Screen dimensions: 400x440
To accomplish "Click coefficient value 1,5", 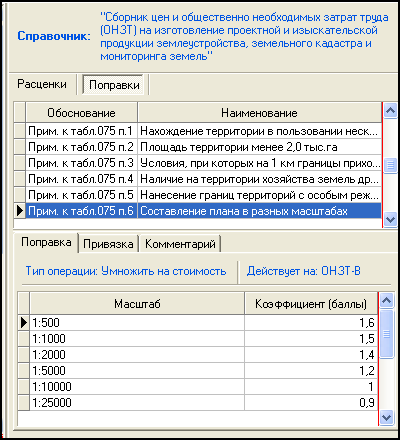I will [311, 339].
